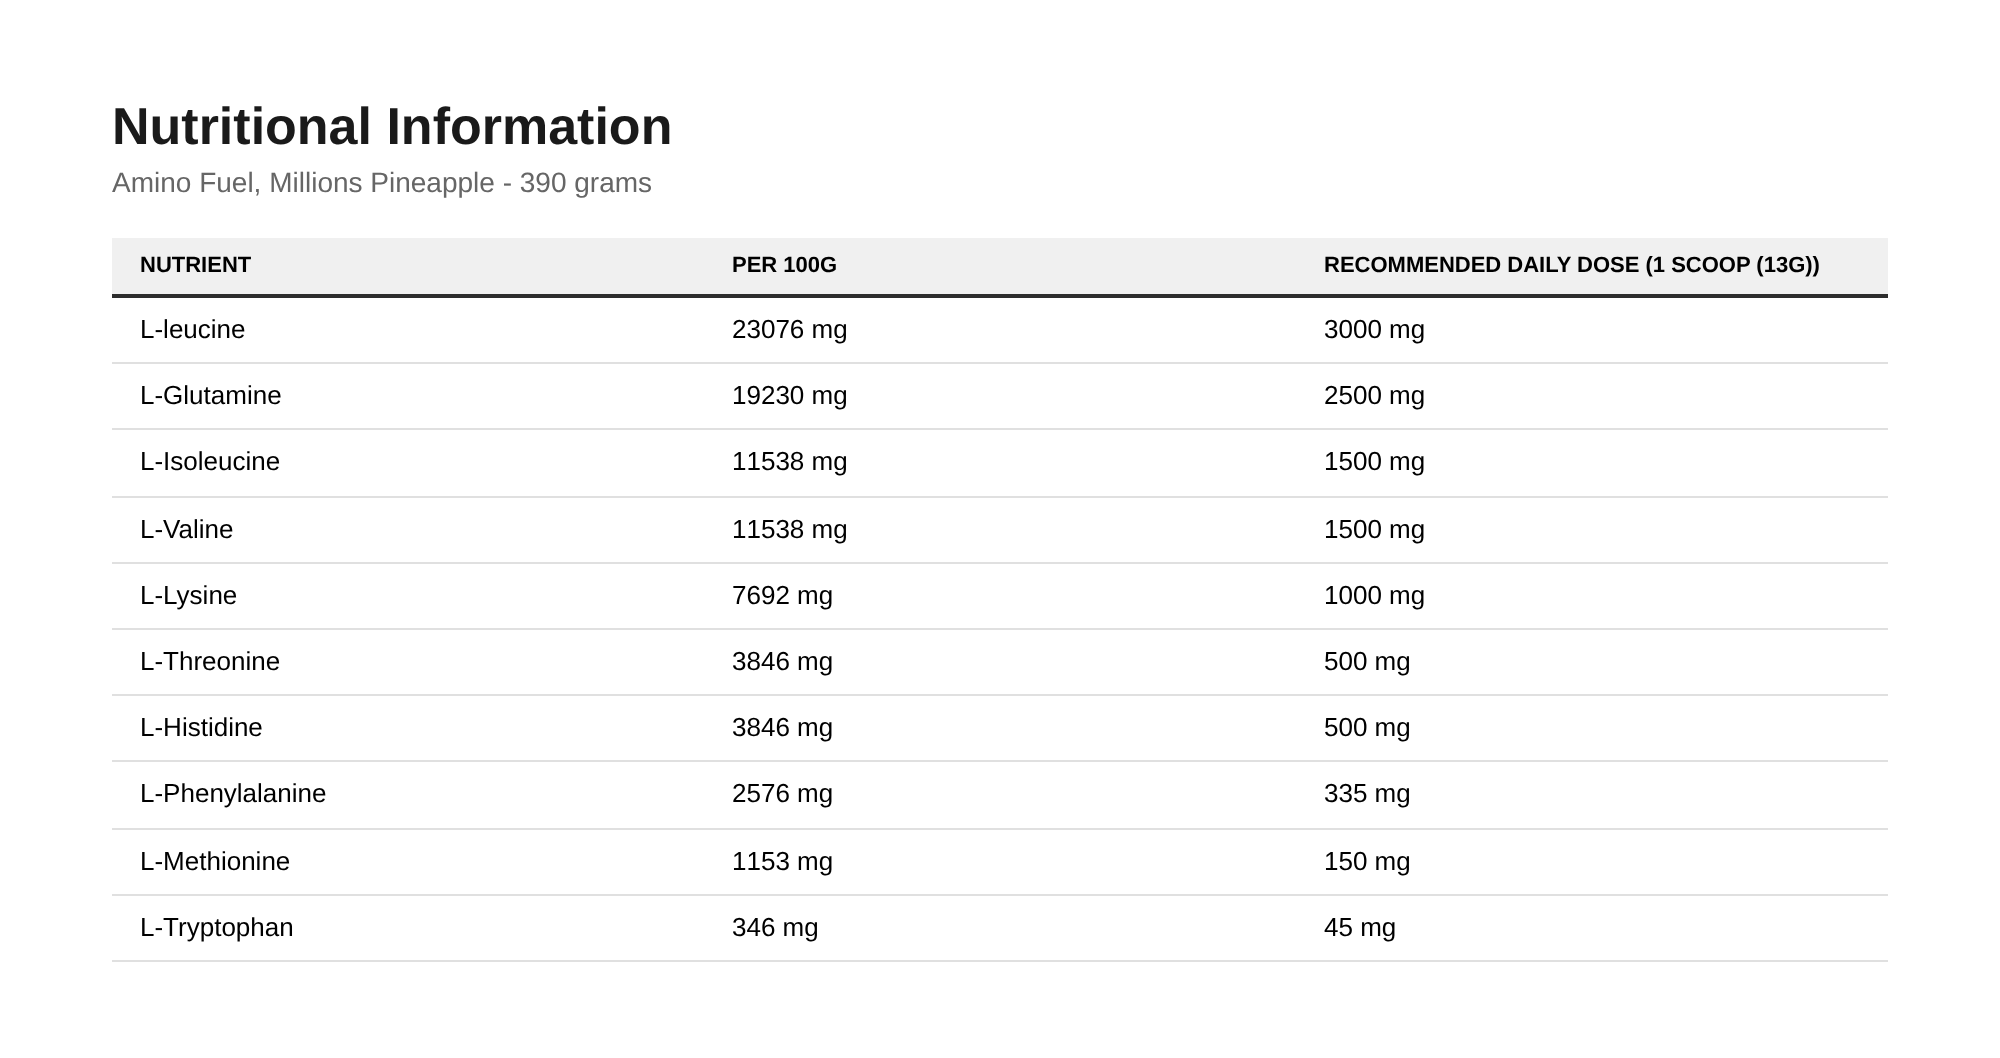Select the L-Isoleucine row label
Screen dimensions: 2000x1058
[210, 461]
